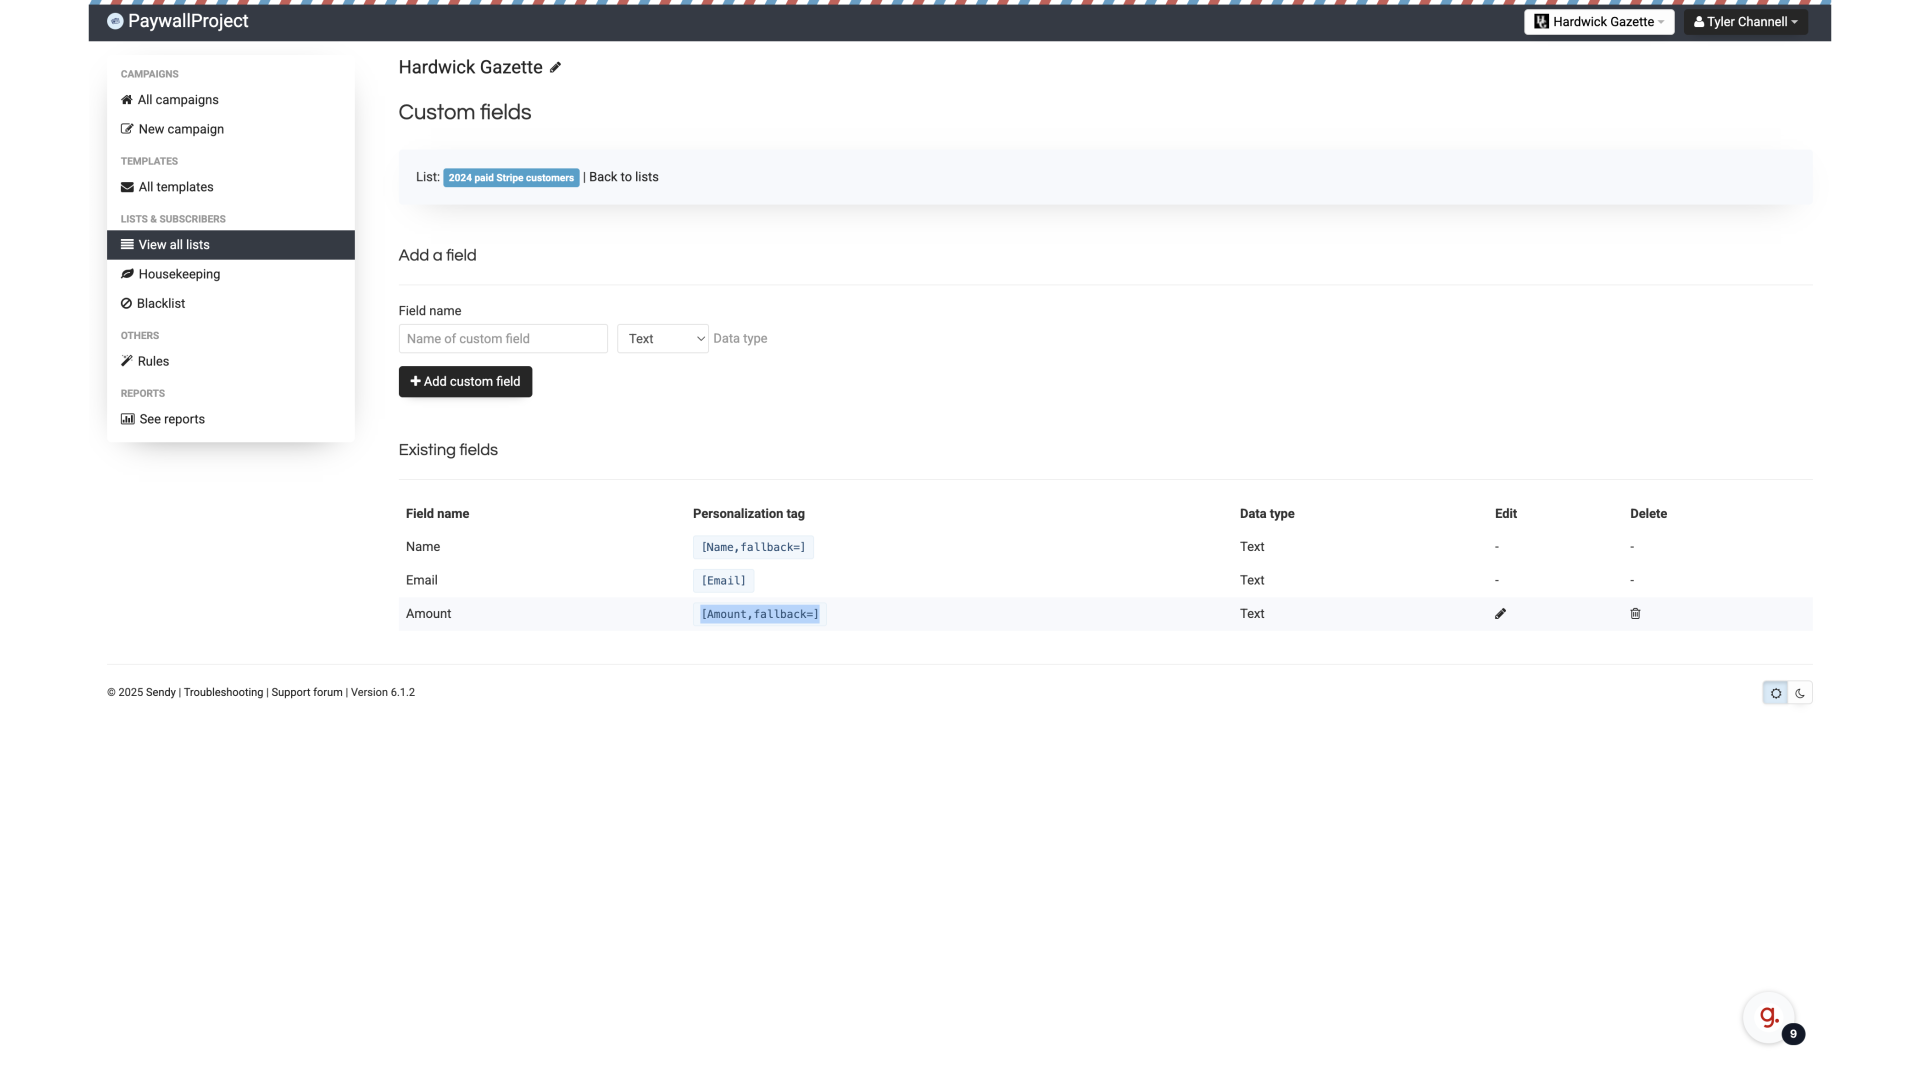Click the edit pencil icon next to Hardwick Gazette title
The width and height of the screenshot is (1920, 1080).
[555, 66]
